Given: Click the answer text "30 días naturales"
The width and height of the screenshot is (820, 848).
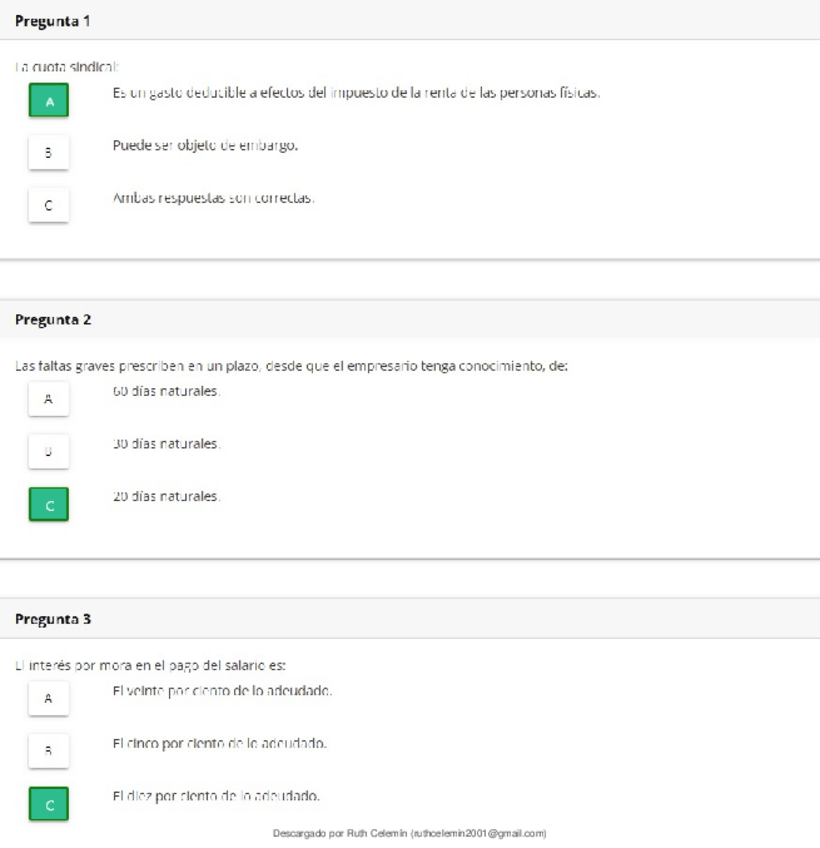Looking at the screenshot, I should [167, 443].
